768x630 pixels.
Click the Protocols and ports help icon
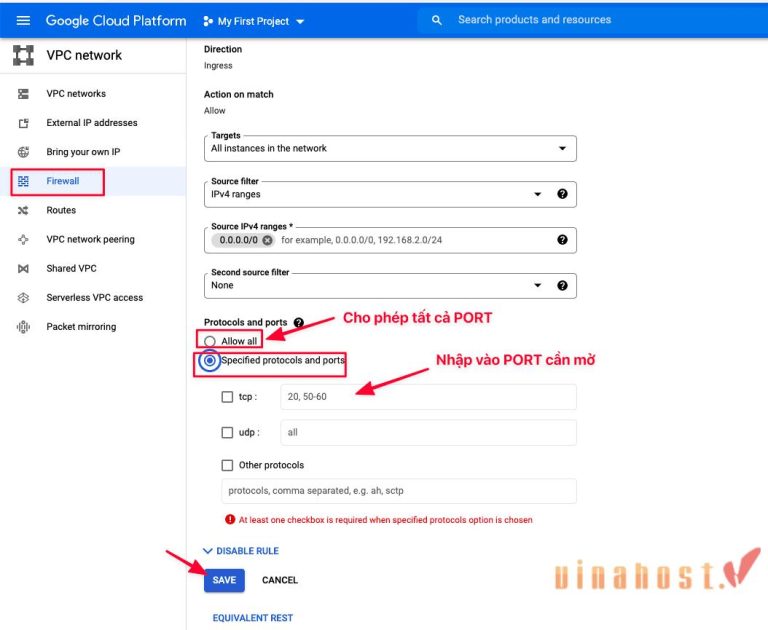[299, 323]
